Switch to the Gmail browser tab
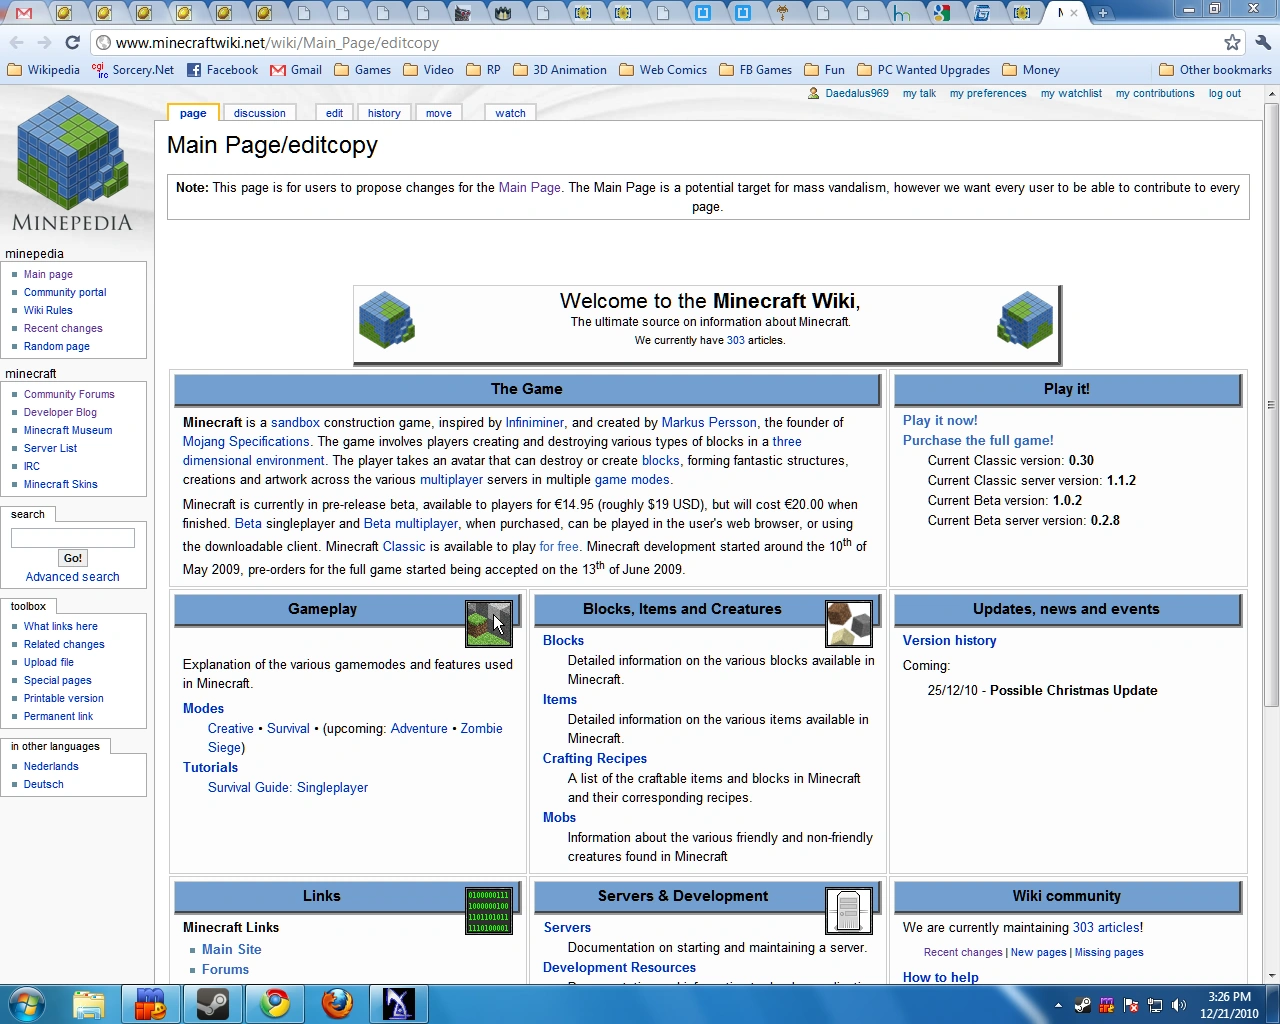The image size is (1280, 1024). click(x=24, y=13)
